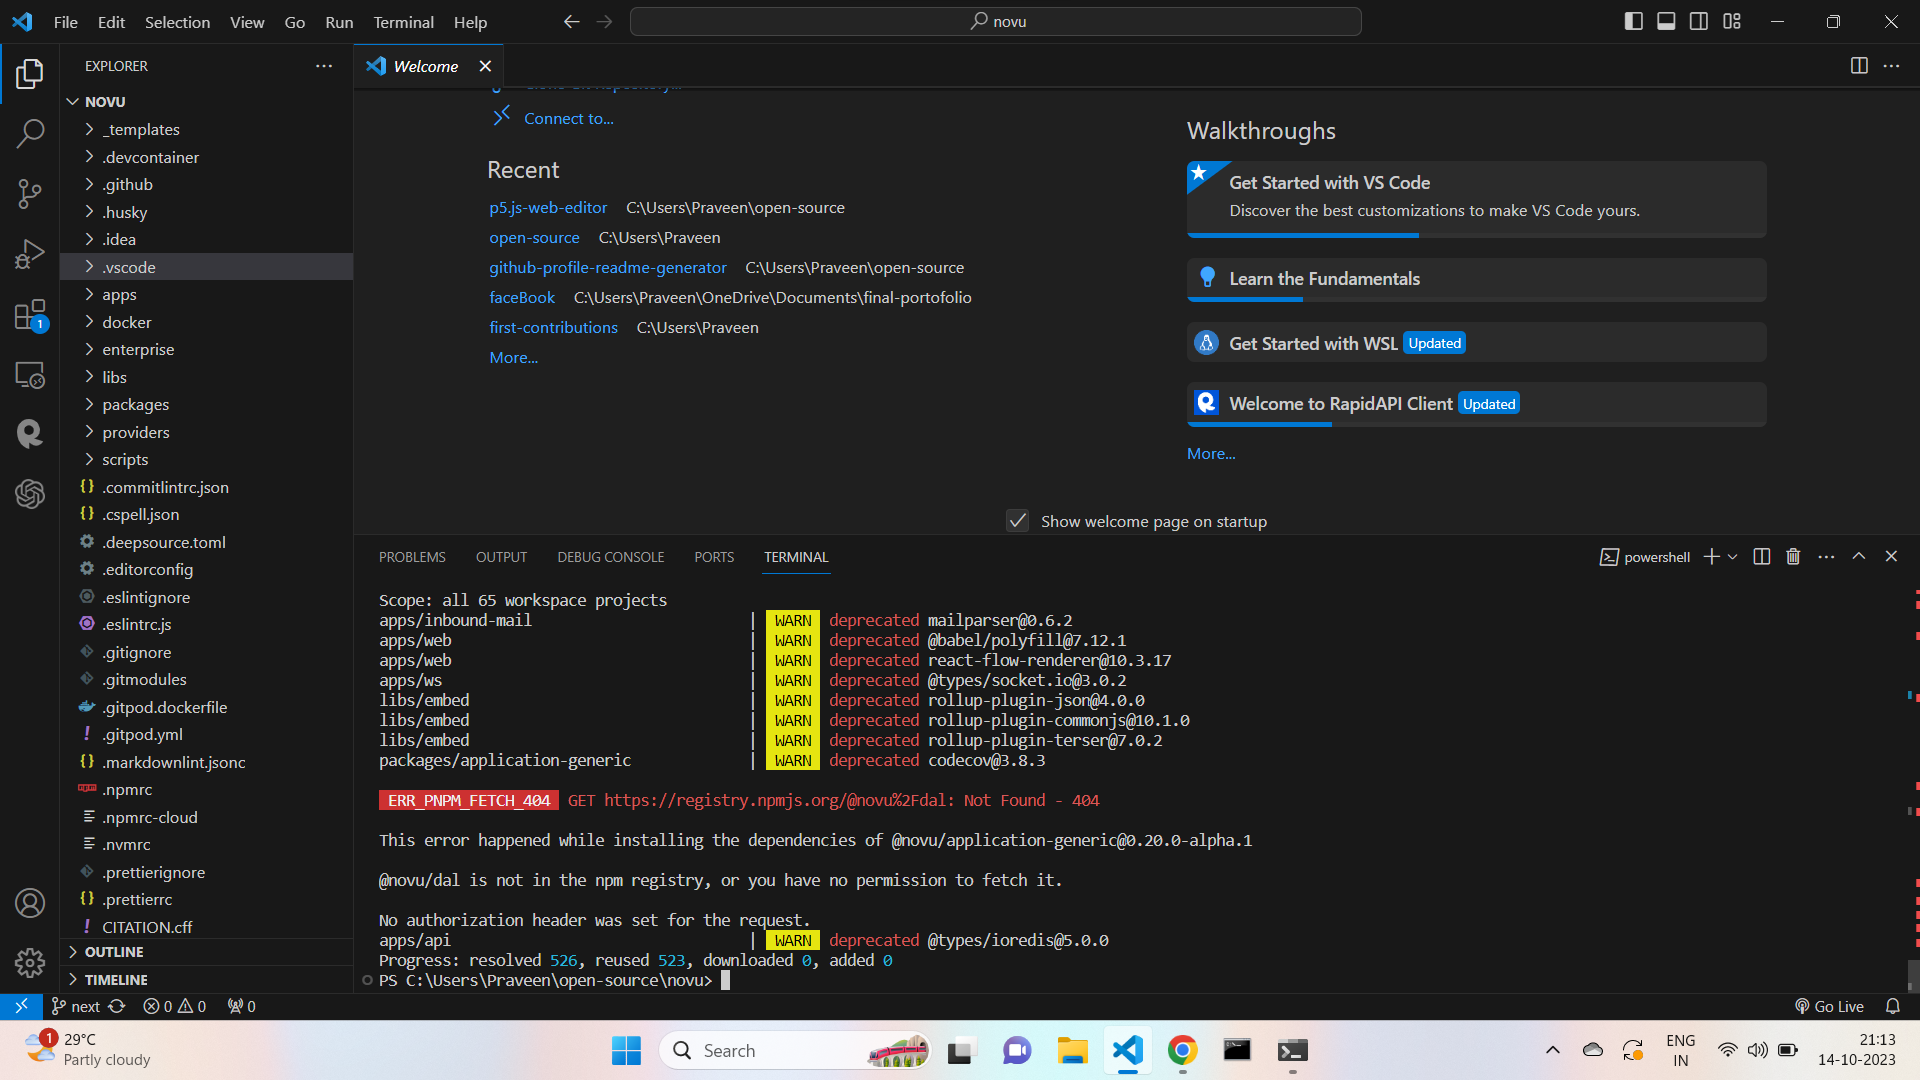This screenshot has width=1920, height=1080.
Task: Open the Terminal menu
Action: pos(403,21)
